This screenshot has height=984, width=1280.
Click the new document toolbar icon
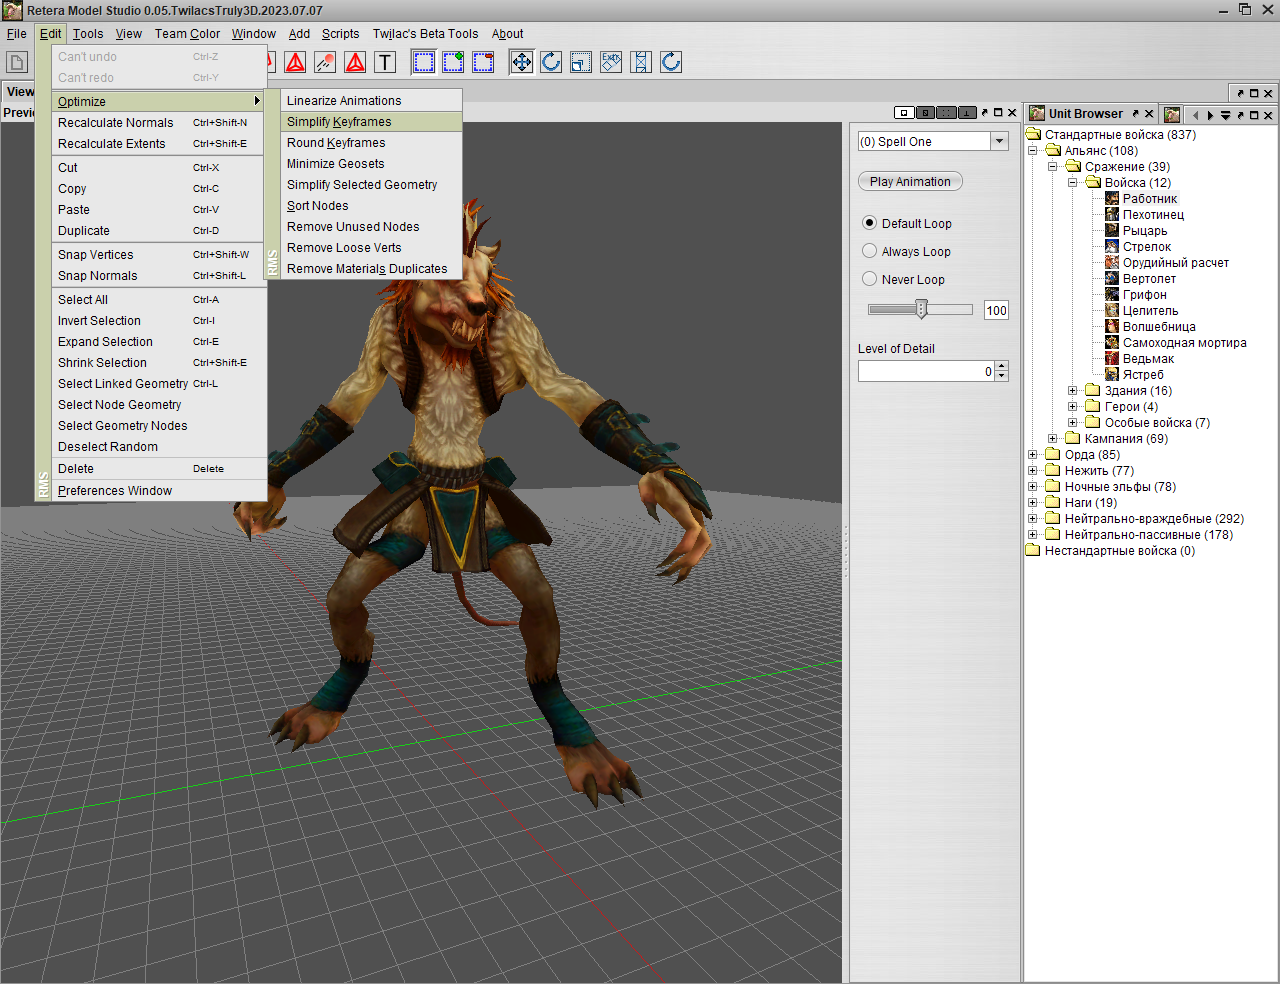point(17,62)
